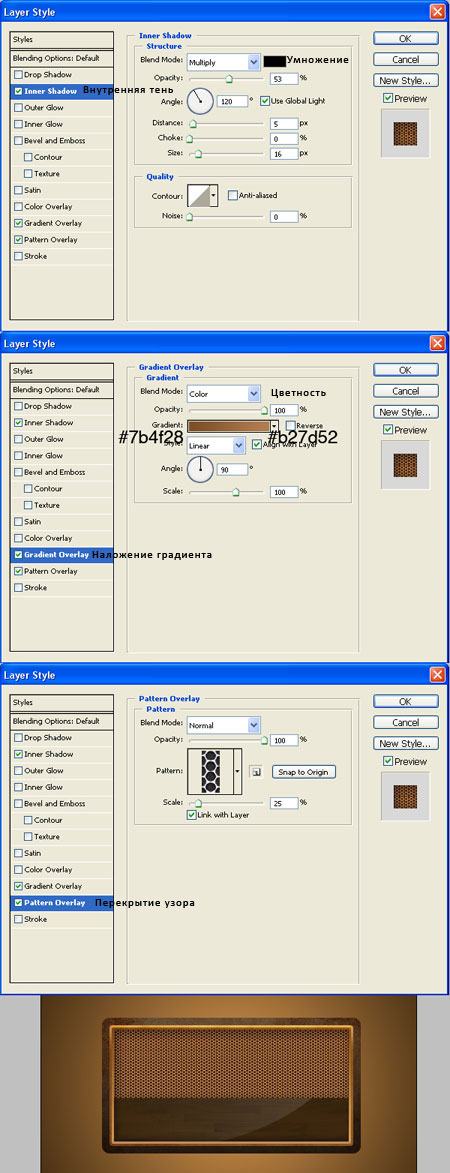This screenshot has width=450, height=1173.
Task: Click the Inner Shadow opacity field showing 53
Action: [284, 78]
